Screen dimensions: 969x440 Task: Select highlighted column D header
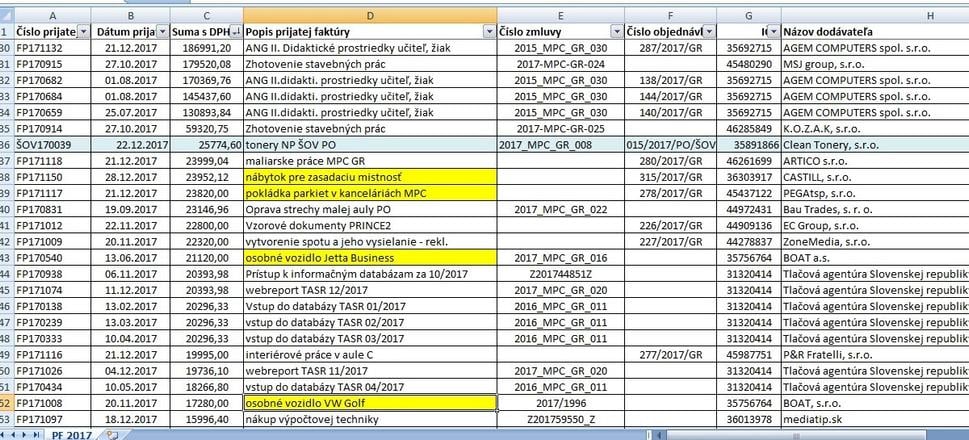click(370, 15)
